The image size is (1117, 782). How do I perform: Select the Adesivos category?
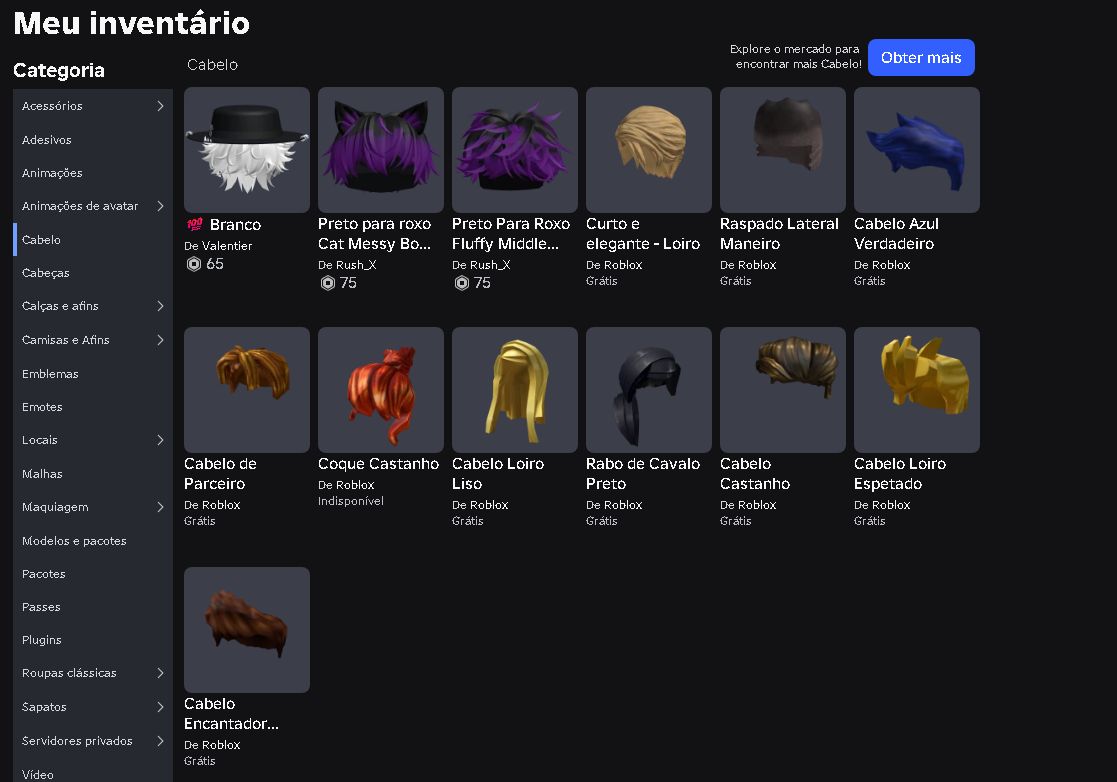[x=93, y=140]
